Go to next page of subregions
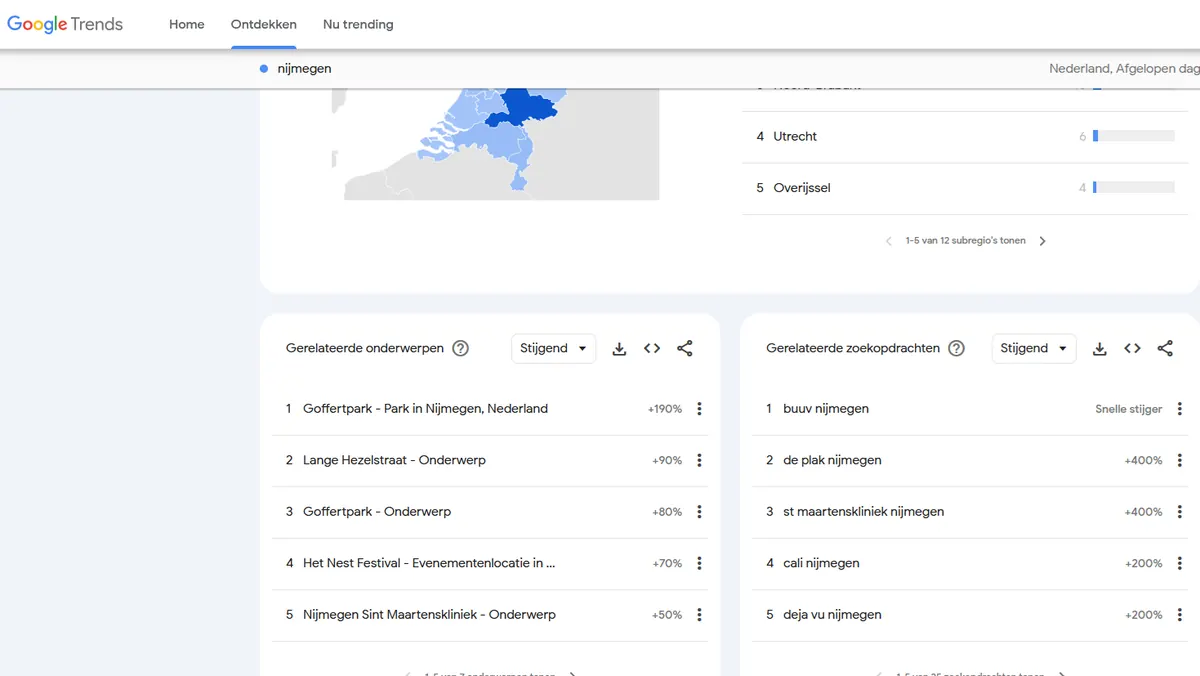The height and width of the screenshot is (676, 1200). pos(1043,241)
